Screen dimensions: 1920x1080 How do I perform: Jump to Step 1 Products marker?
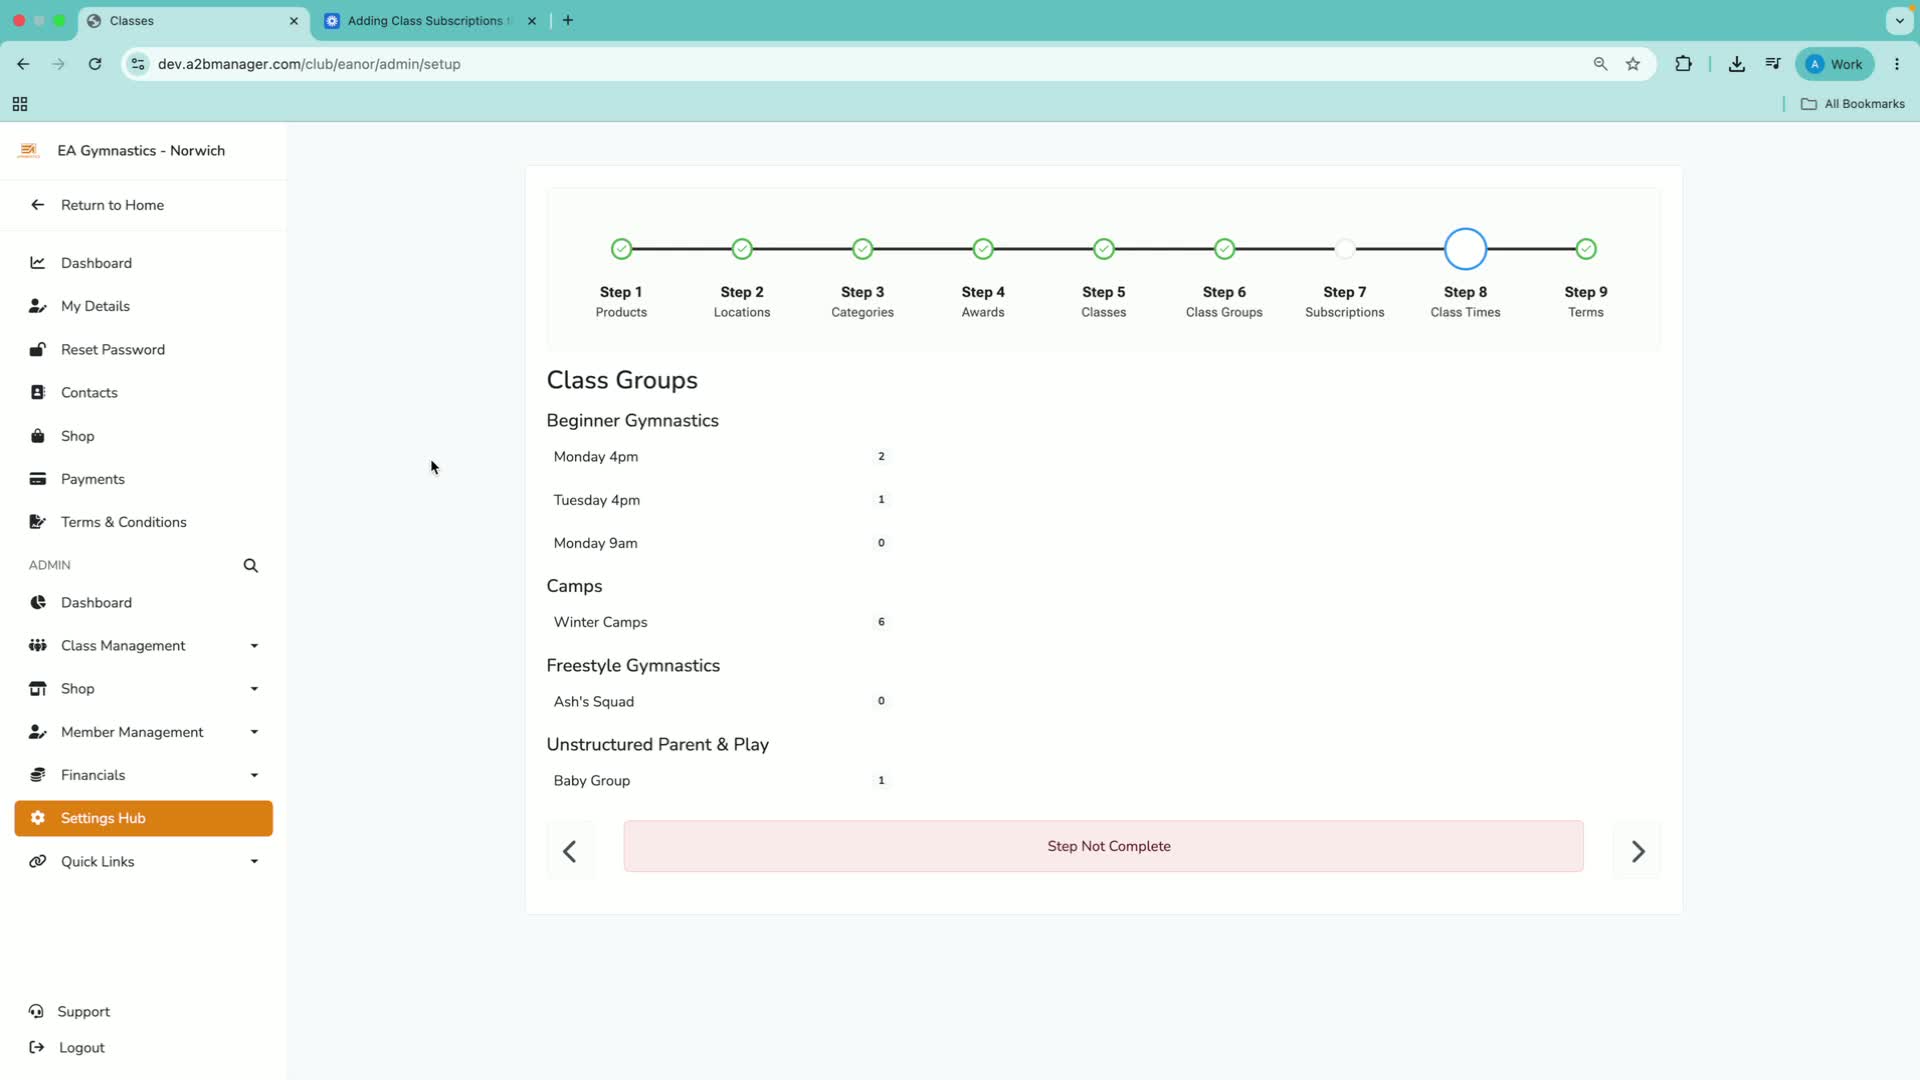coord(622,249)
